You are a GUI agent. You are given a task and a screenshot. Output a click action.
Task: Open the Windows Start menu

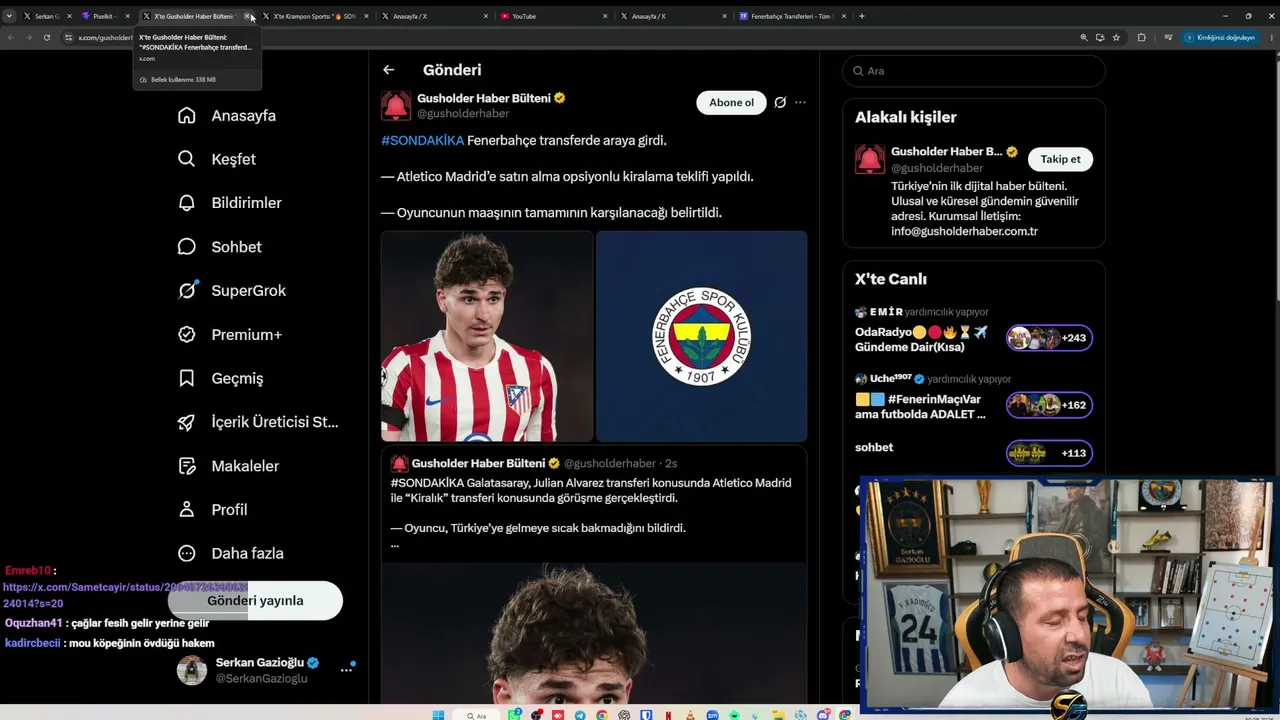437,715
